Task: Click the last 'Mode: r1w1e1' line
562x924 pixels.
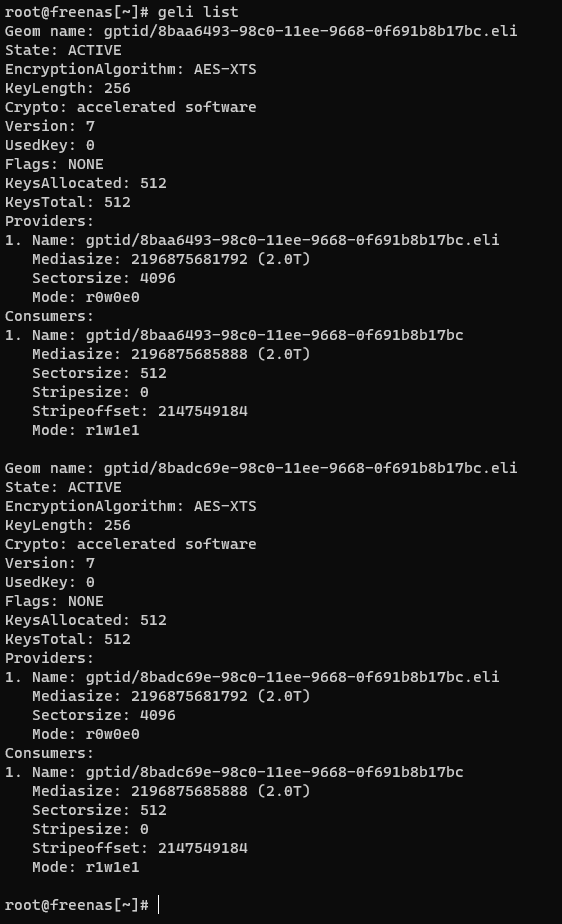Action: [85, 867]
